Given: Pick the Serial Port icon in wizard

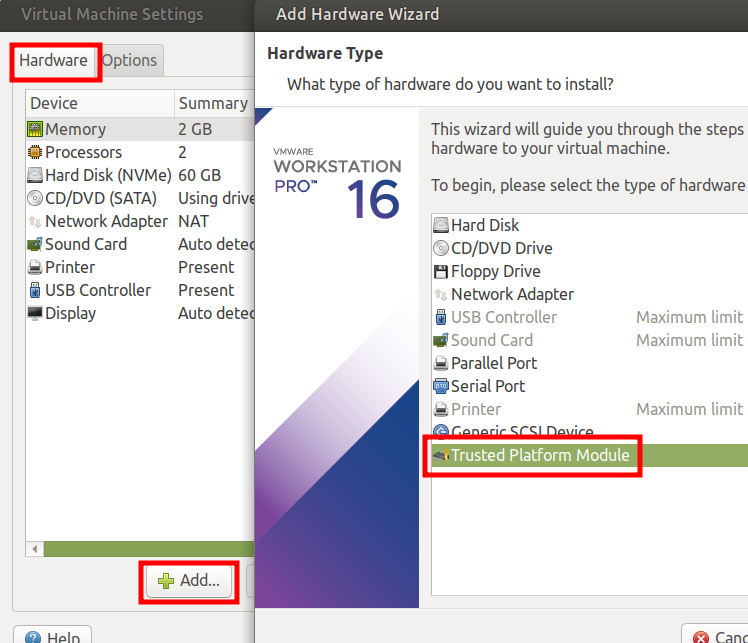Looking at the screenshot, I should (x=441, y=386).
